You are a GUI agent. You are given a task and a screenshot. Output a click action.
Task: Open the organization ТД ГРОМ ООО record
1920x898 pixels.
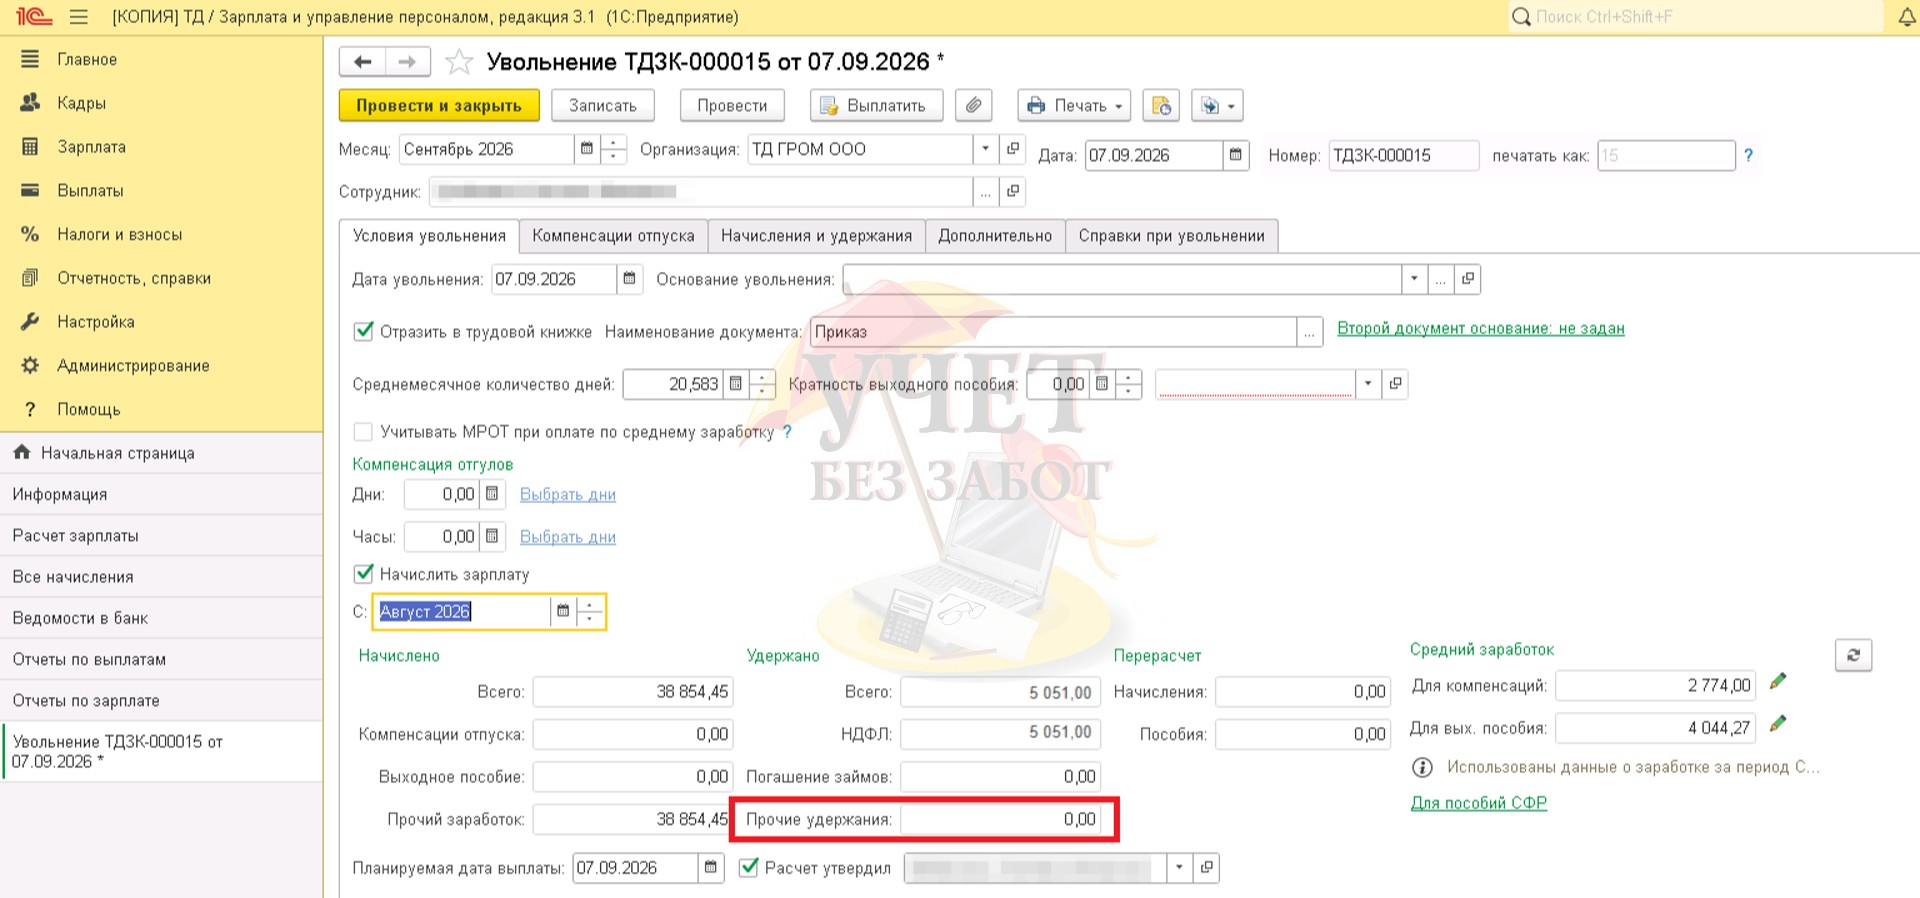[x=1013, y=149]
